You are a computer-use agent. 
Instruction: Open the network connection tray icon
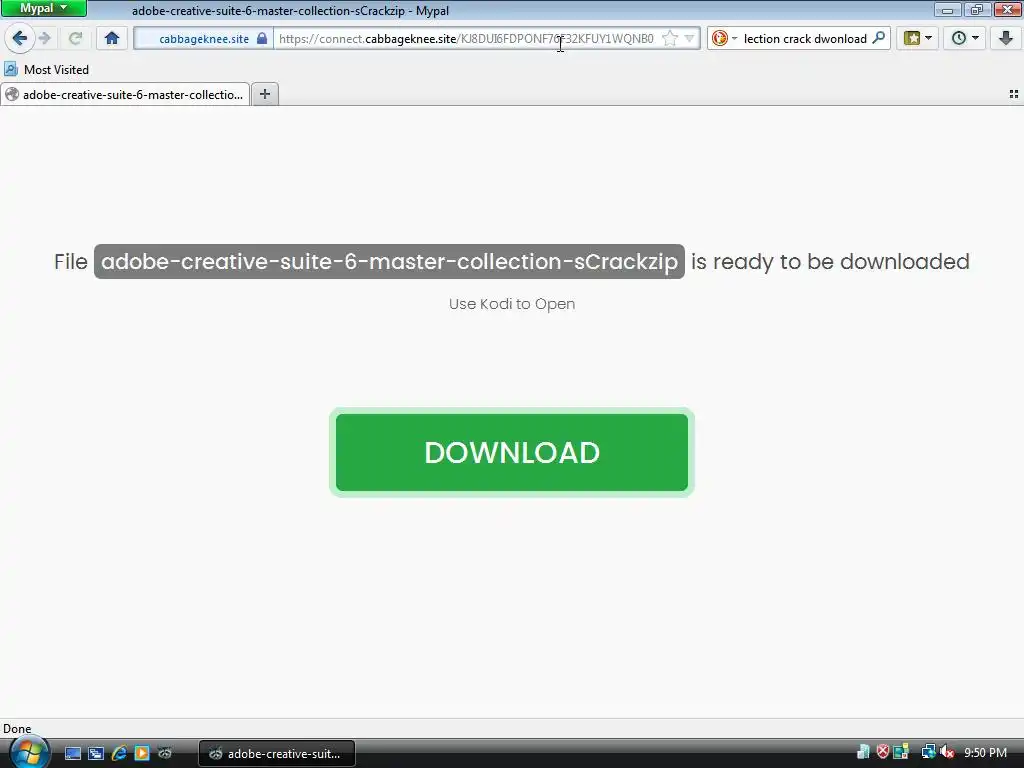coord(928,752)
